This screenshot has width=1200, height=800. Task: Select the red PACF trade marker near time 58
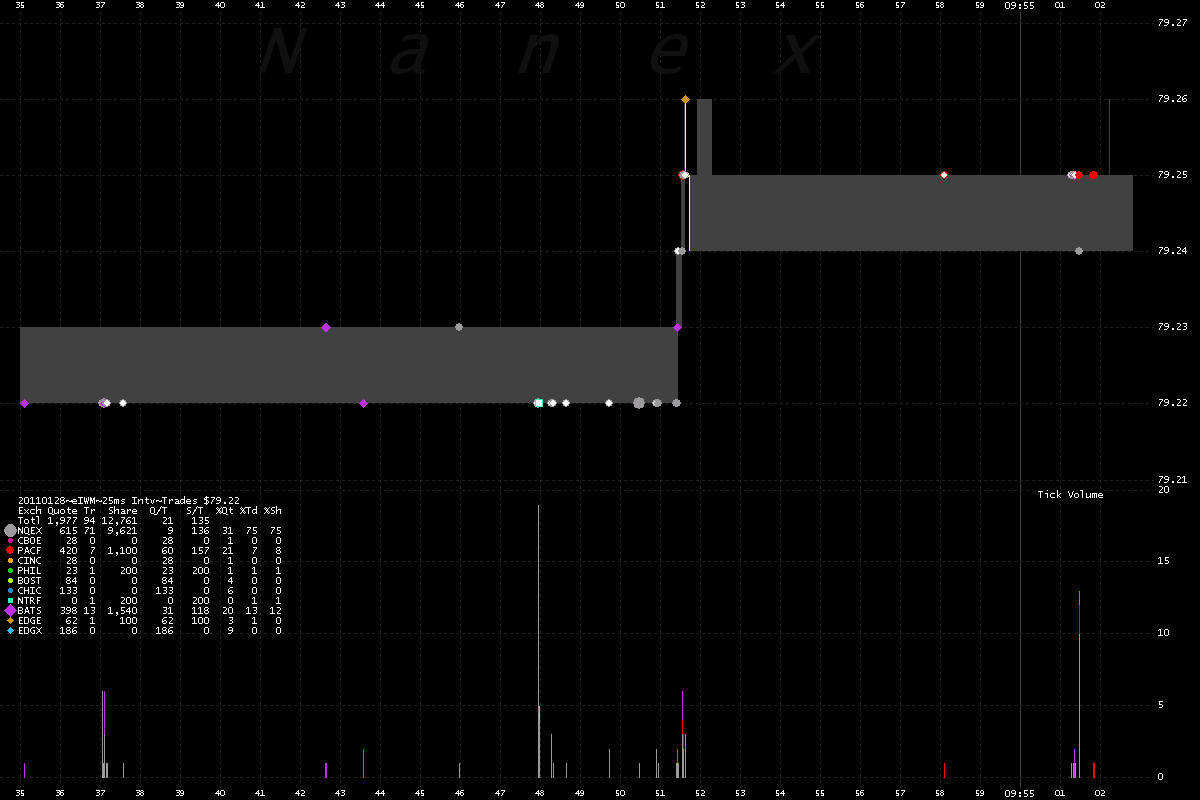tap(943, 175)
